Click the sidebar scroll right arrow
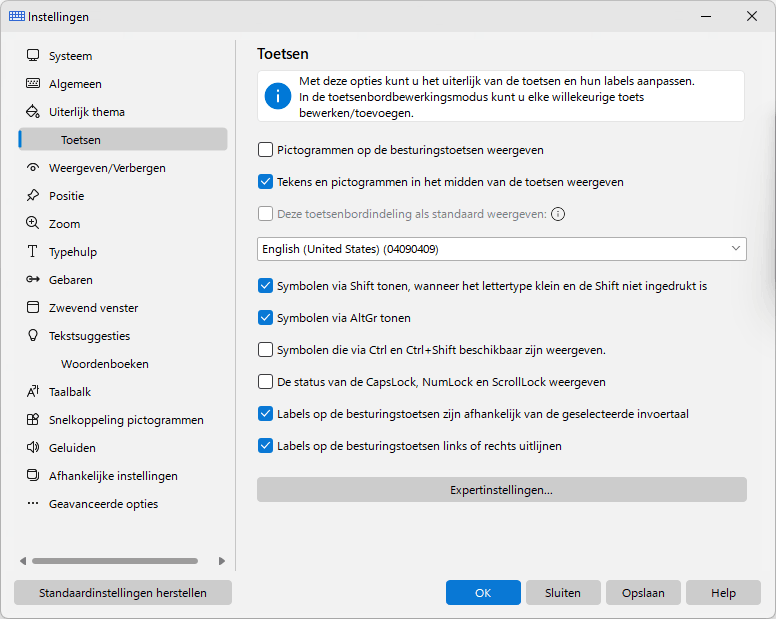 [222, 561]
